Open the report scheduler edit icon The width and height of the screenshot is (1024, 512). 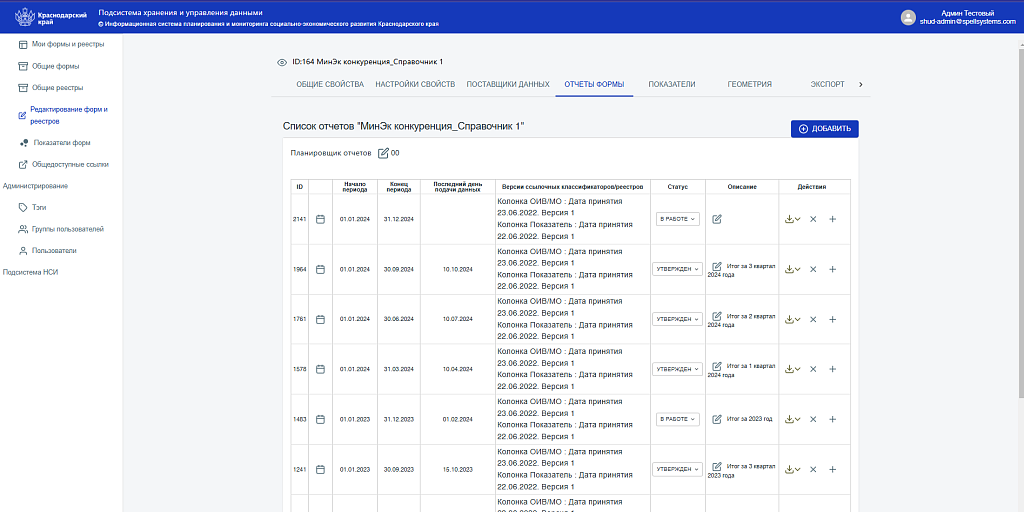[383, 153]
